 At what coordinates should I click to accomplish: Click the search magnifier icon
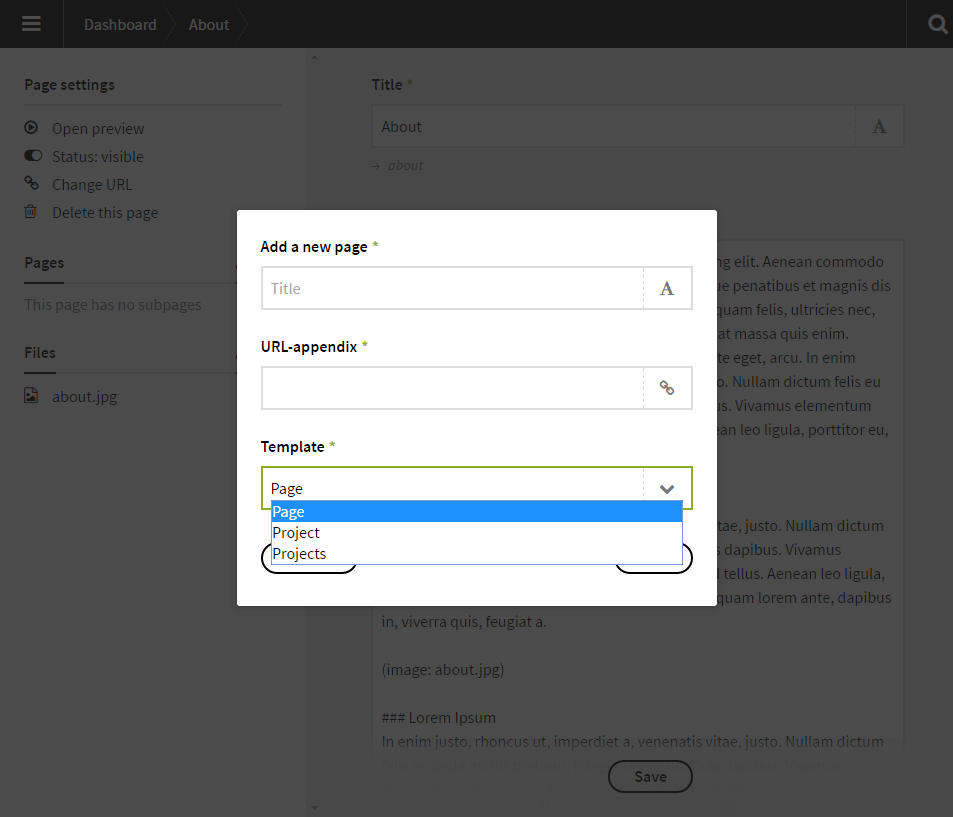click(937, 24)
